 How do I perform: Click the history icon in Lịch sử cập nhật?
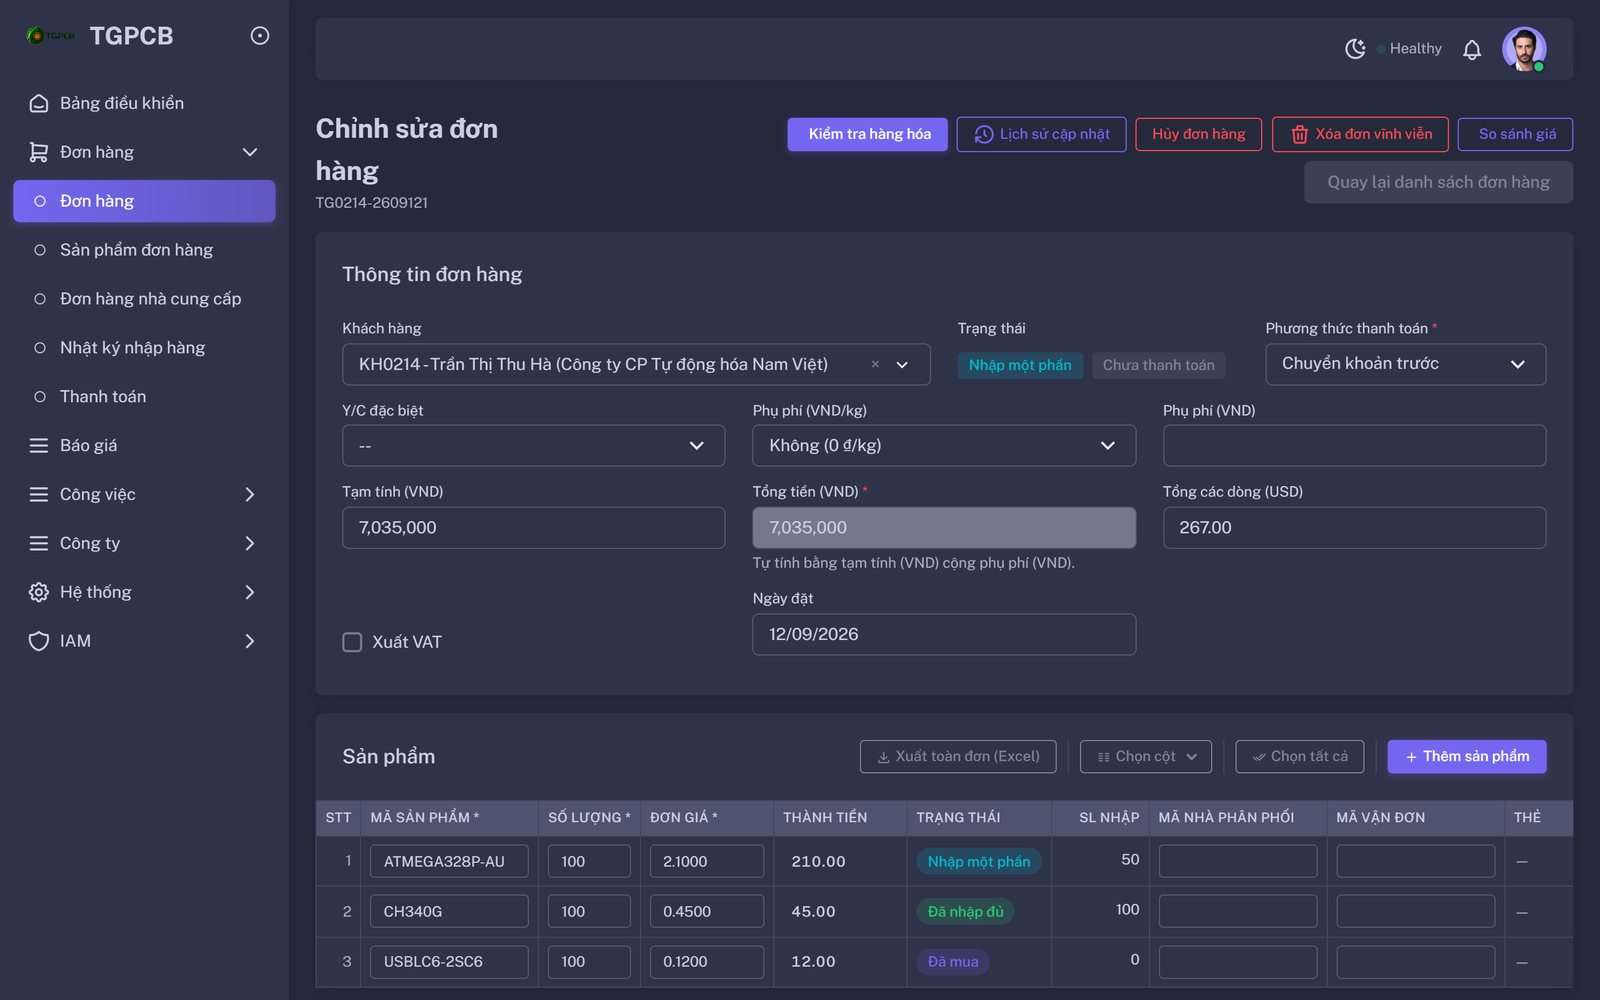[984, 134]
